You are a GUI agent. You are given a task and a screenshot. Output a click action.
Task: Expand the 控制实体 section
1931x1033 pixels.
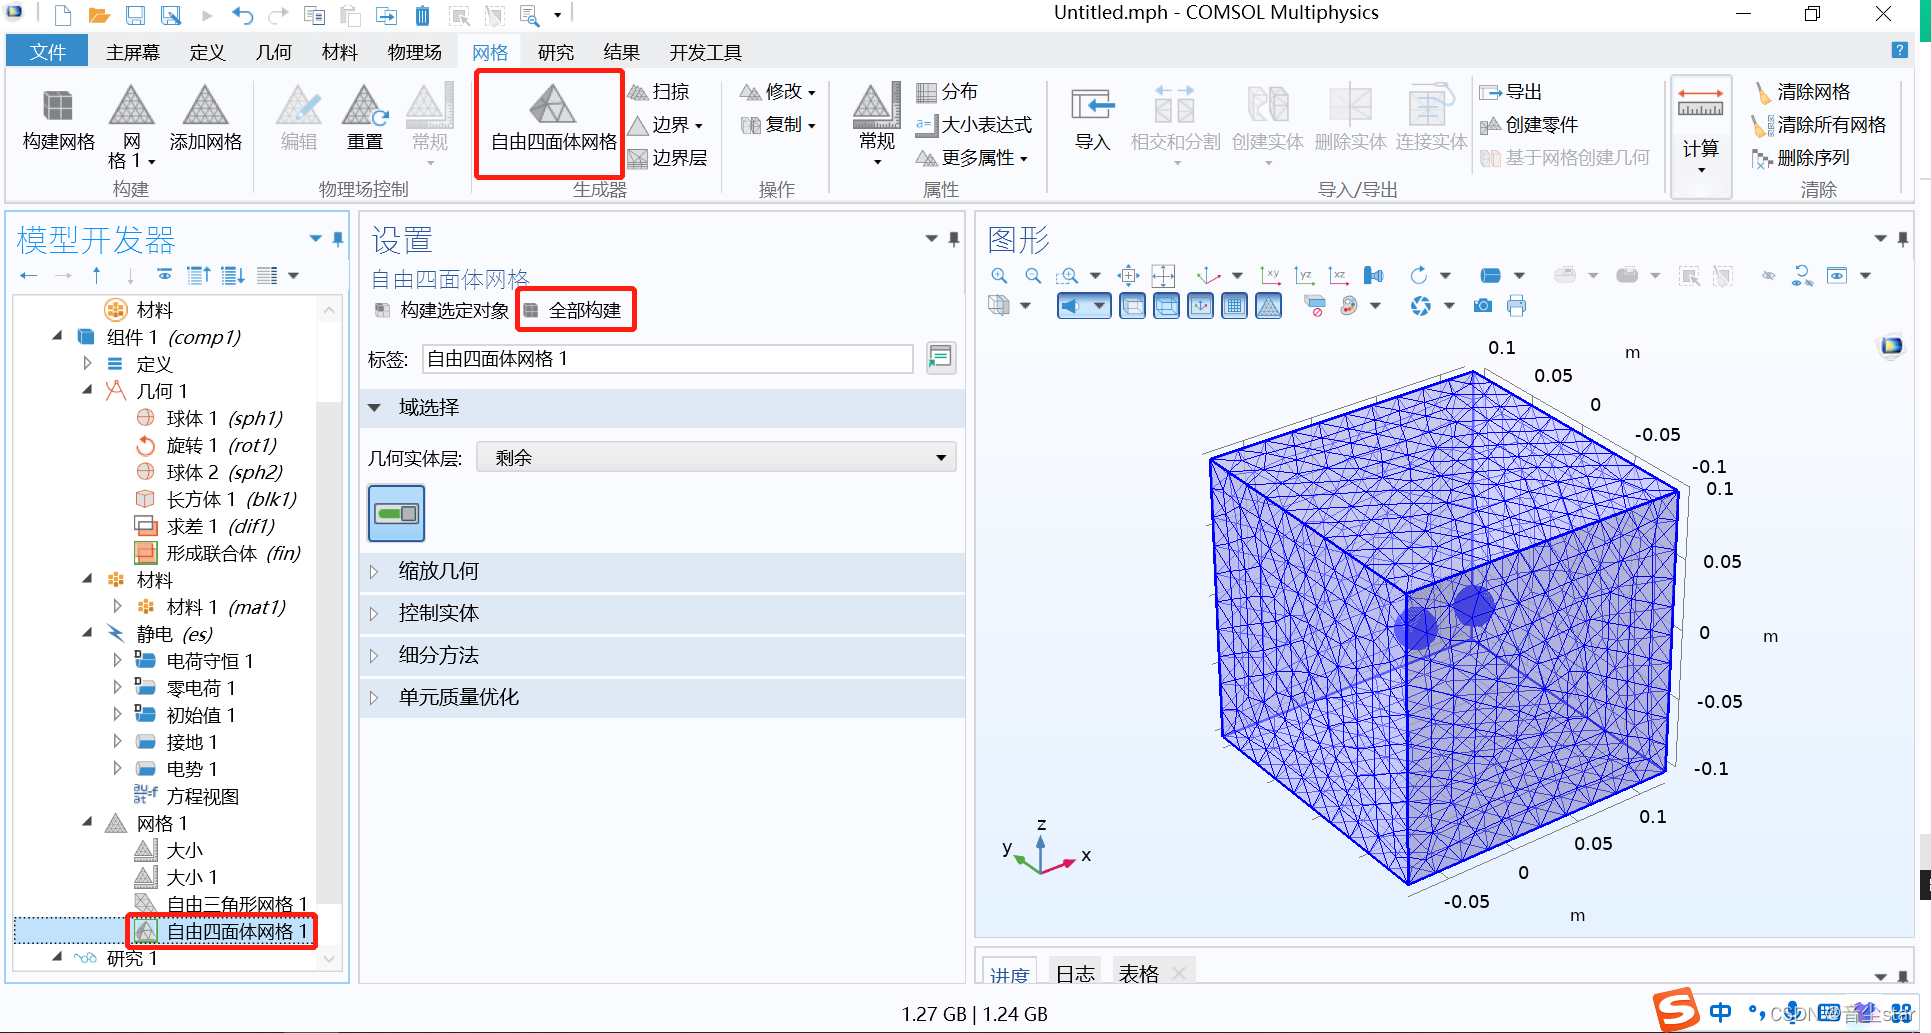click(374, 613)
